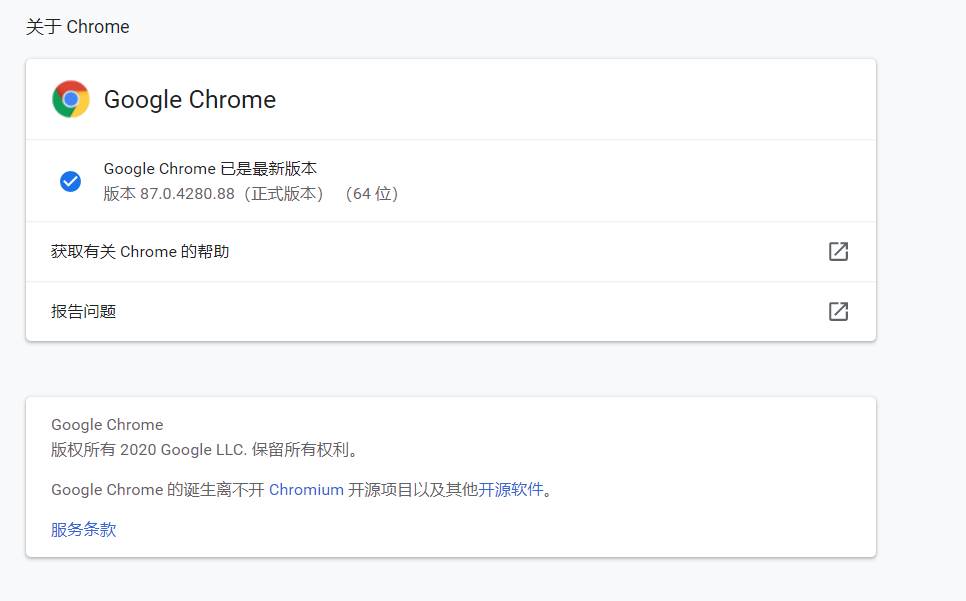Open external link icon for 获取有关 Chrome 的帮助

click(x=838, y=251)
